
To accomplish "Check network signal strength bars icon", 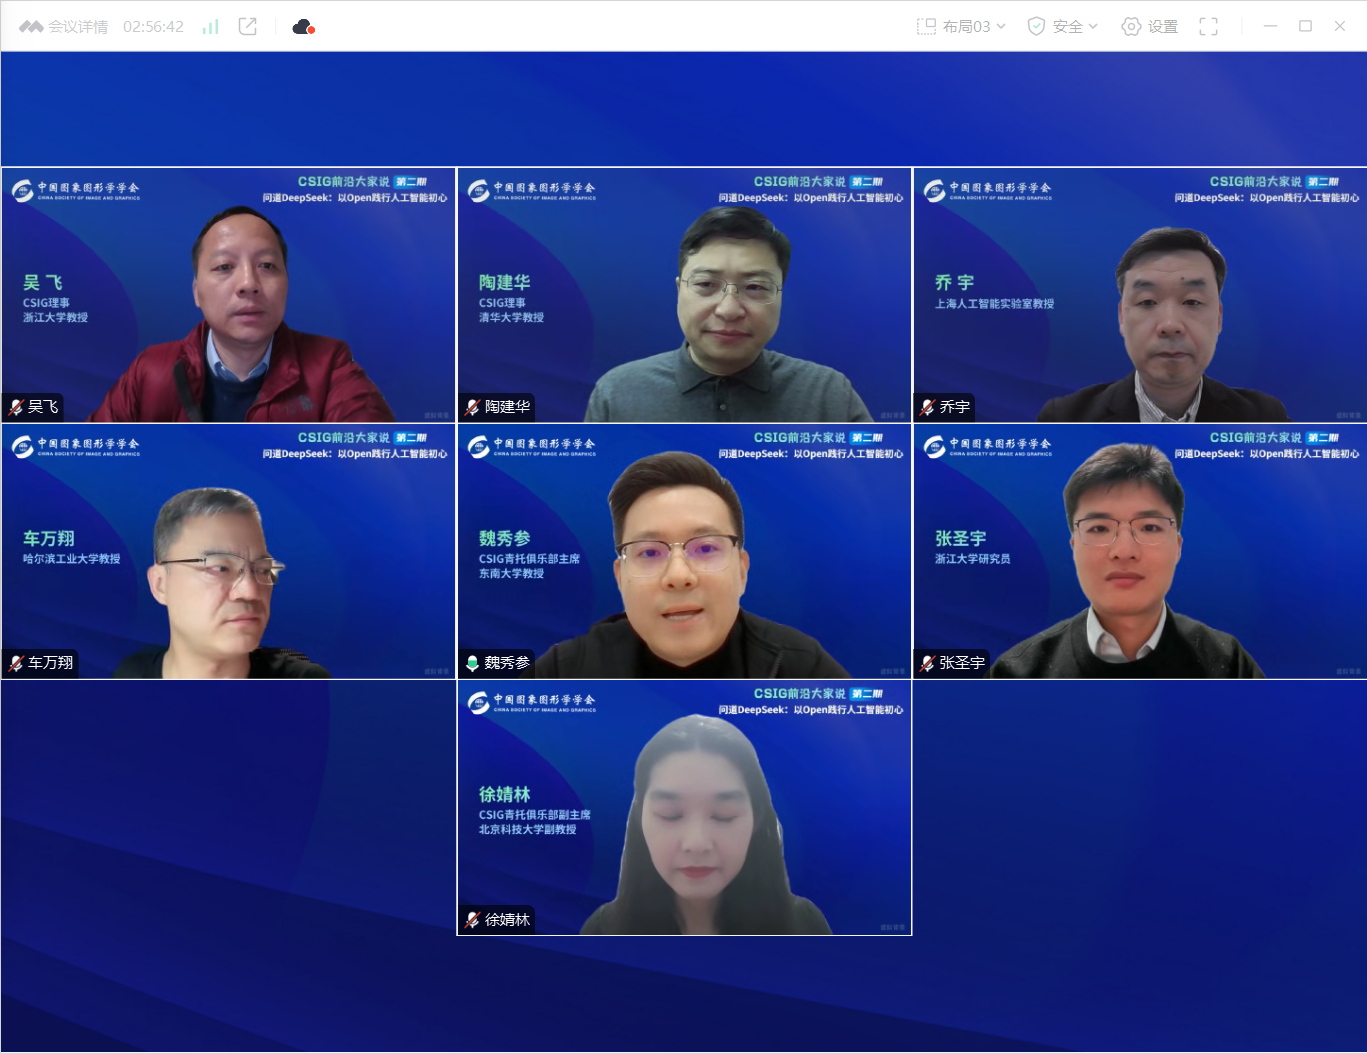I will click(x=210, y=27).
